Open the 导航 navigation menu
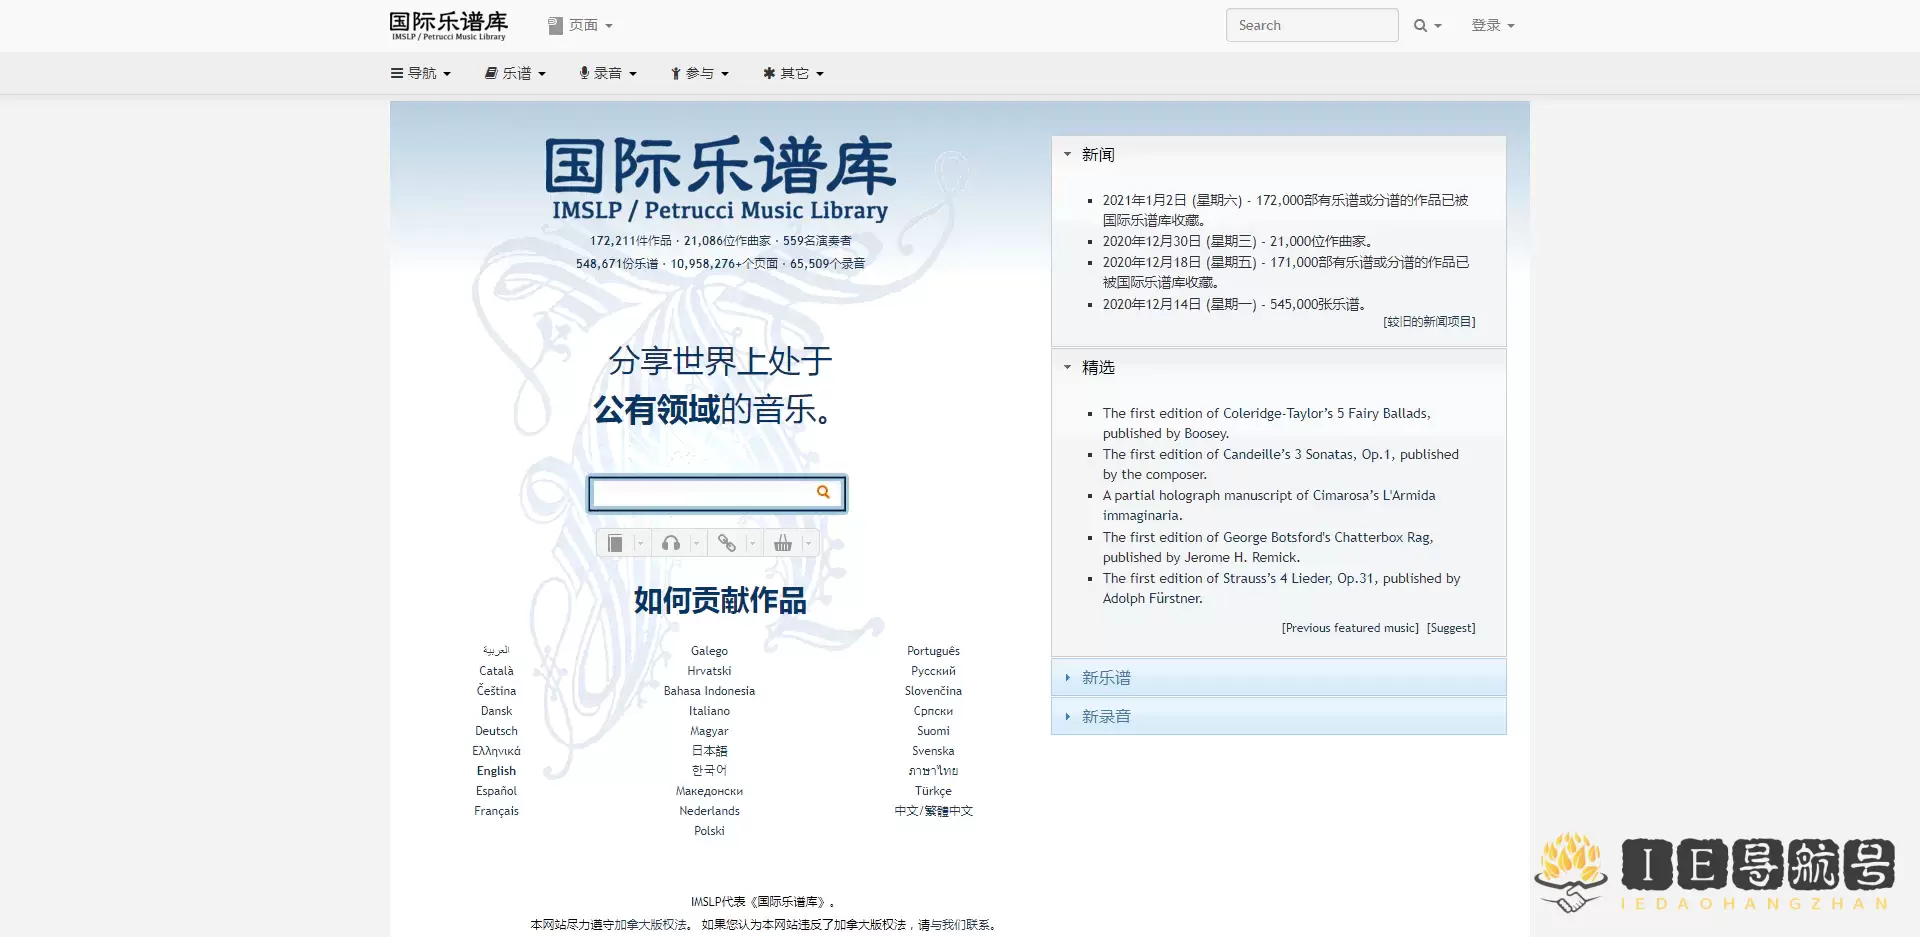The image size is (1920, 937). (x=421, y=72)
